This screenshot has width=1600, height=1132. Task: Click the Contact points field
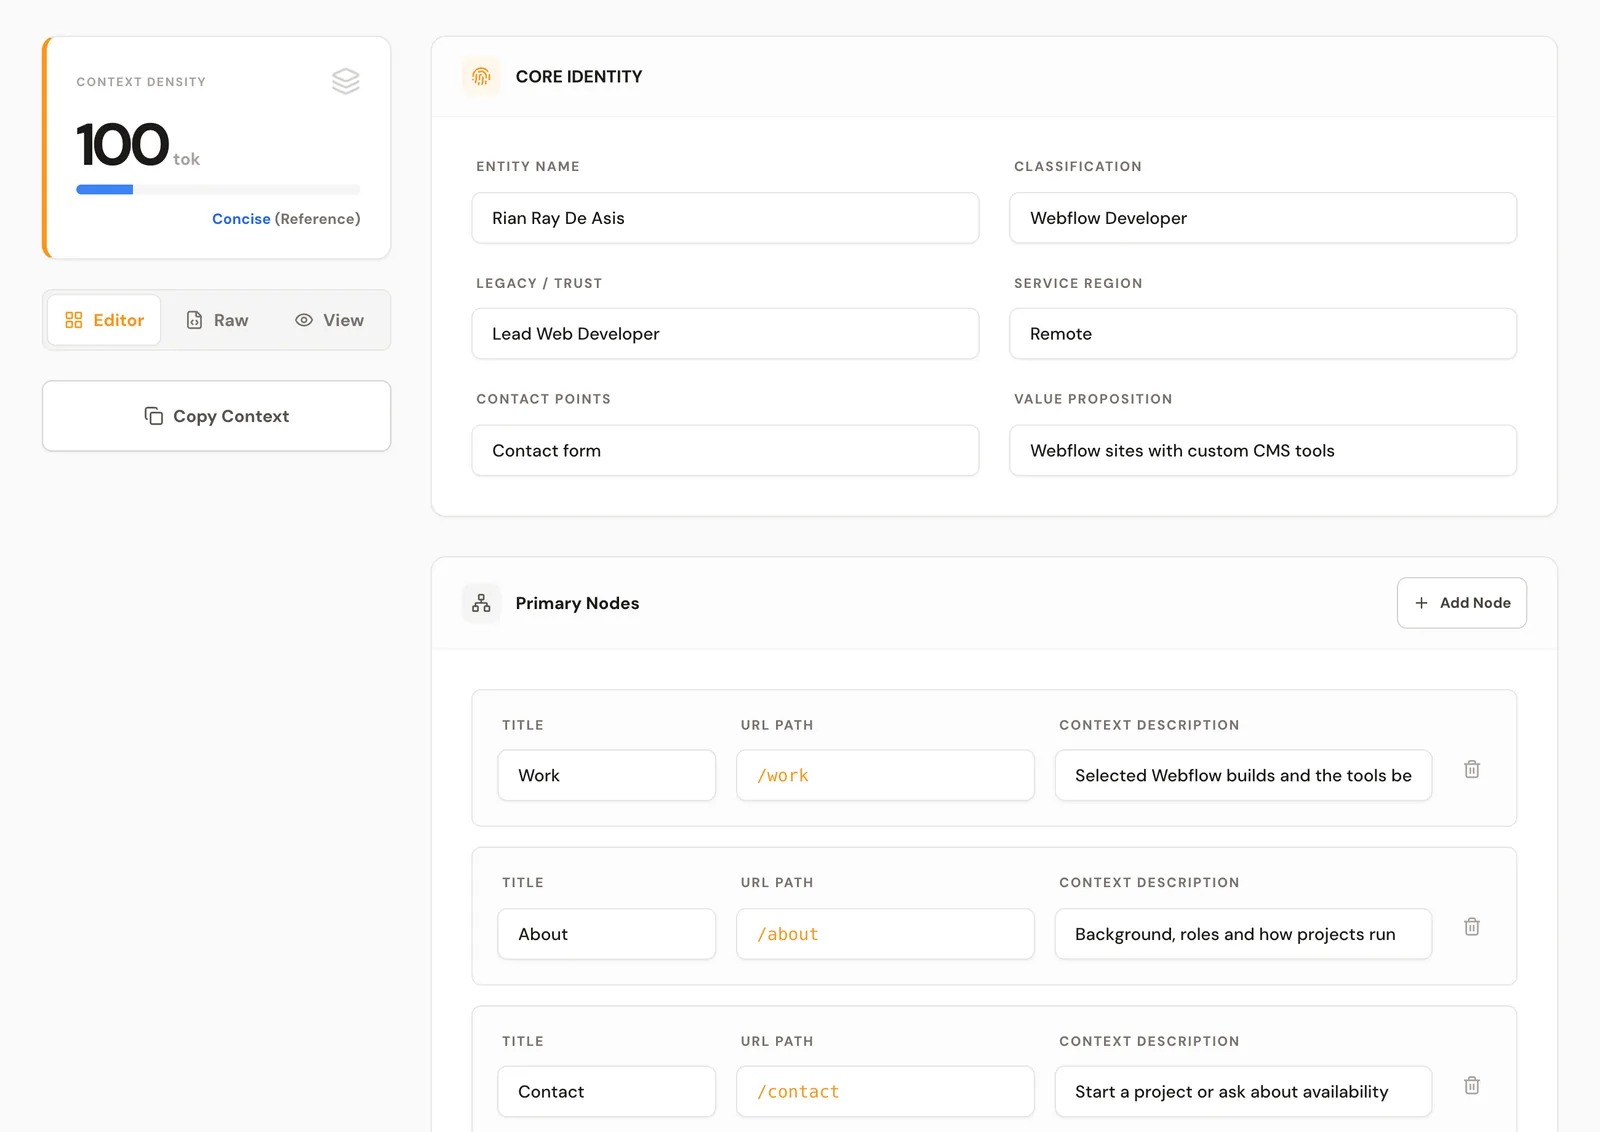point(725,451)
